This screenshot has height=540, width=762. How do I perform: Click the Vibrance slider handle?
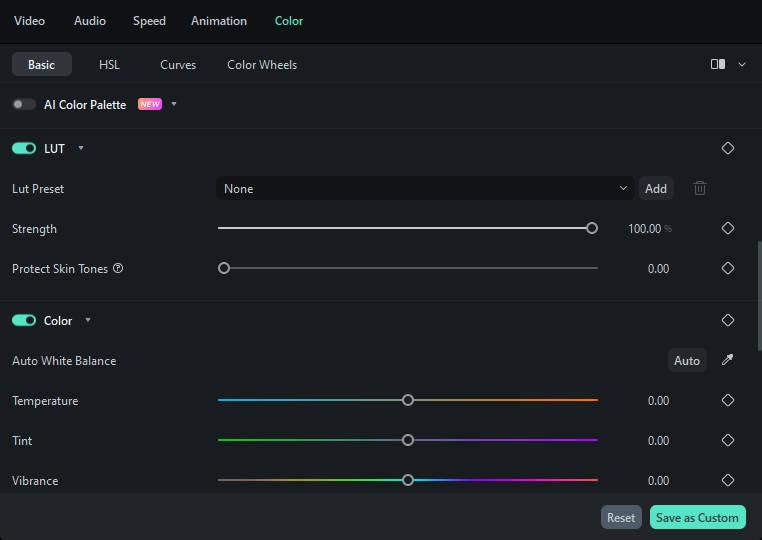408,480
